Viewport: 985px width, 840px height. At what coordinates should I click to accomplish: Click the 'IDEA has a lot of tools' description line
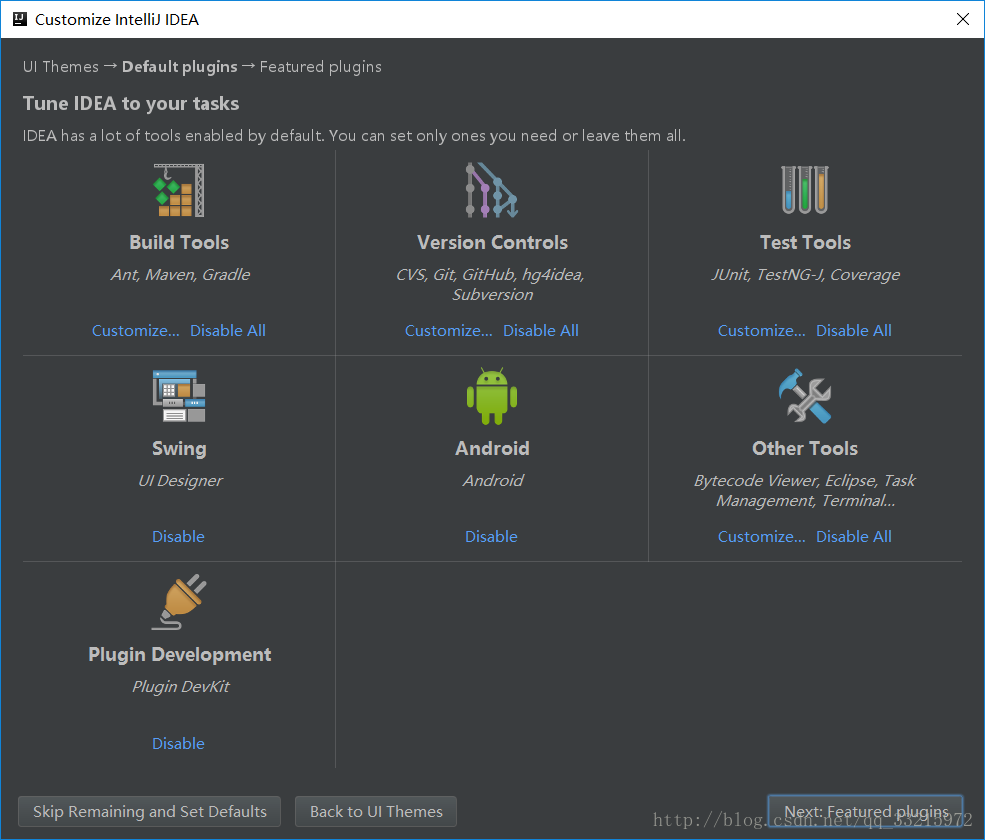tap(354, 136)
